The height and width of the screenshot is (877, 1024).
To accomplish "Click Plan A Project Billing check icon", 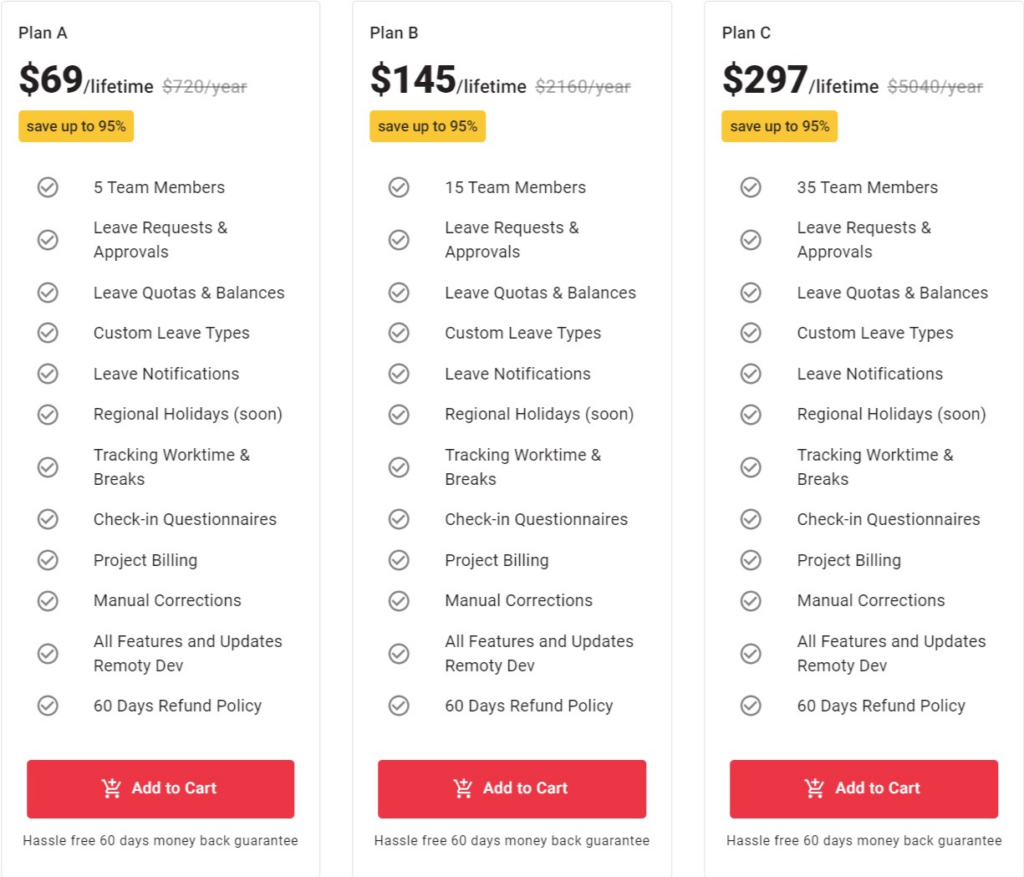I will tap(48, 560).
